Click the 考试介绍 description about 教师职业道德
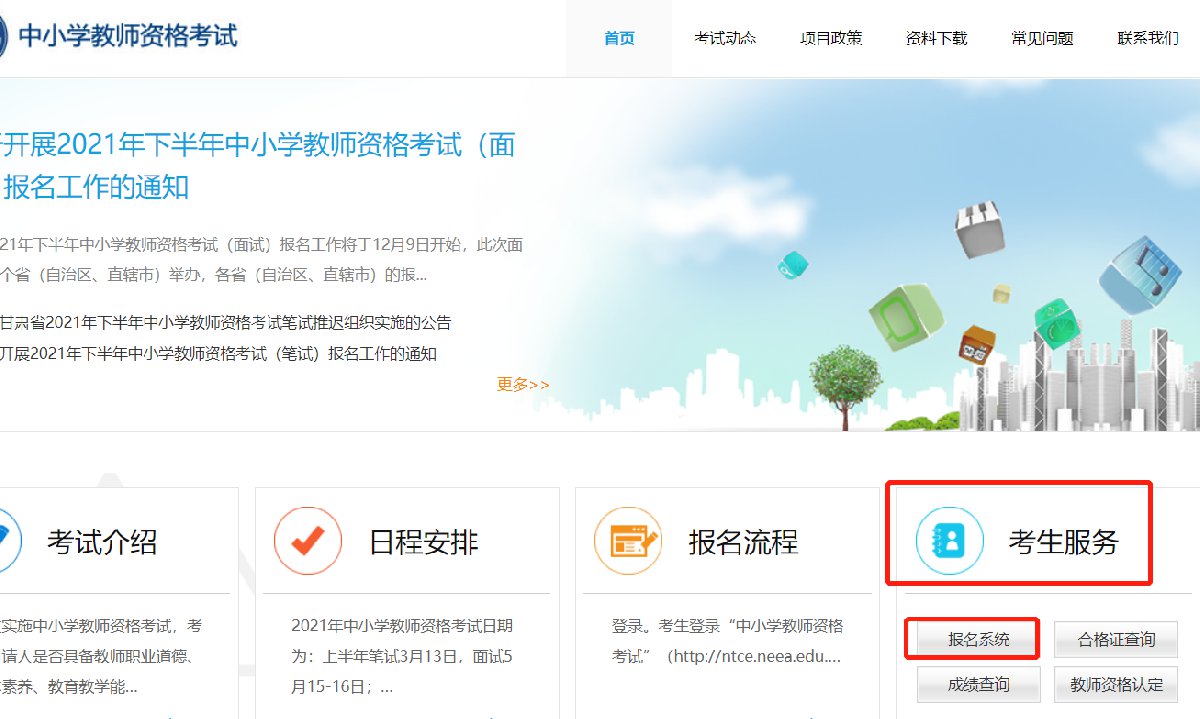Image resolution: width=1200 pixels, height=719 pixels. 100,657
